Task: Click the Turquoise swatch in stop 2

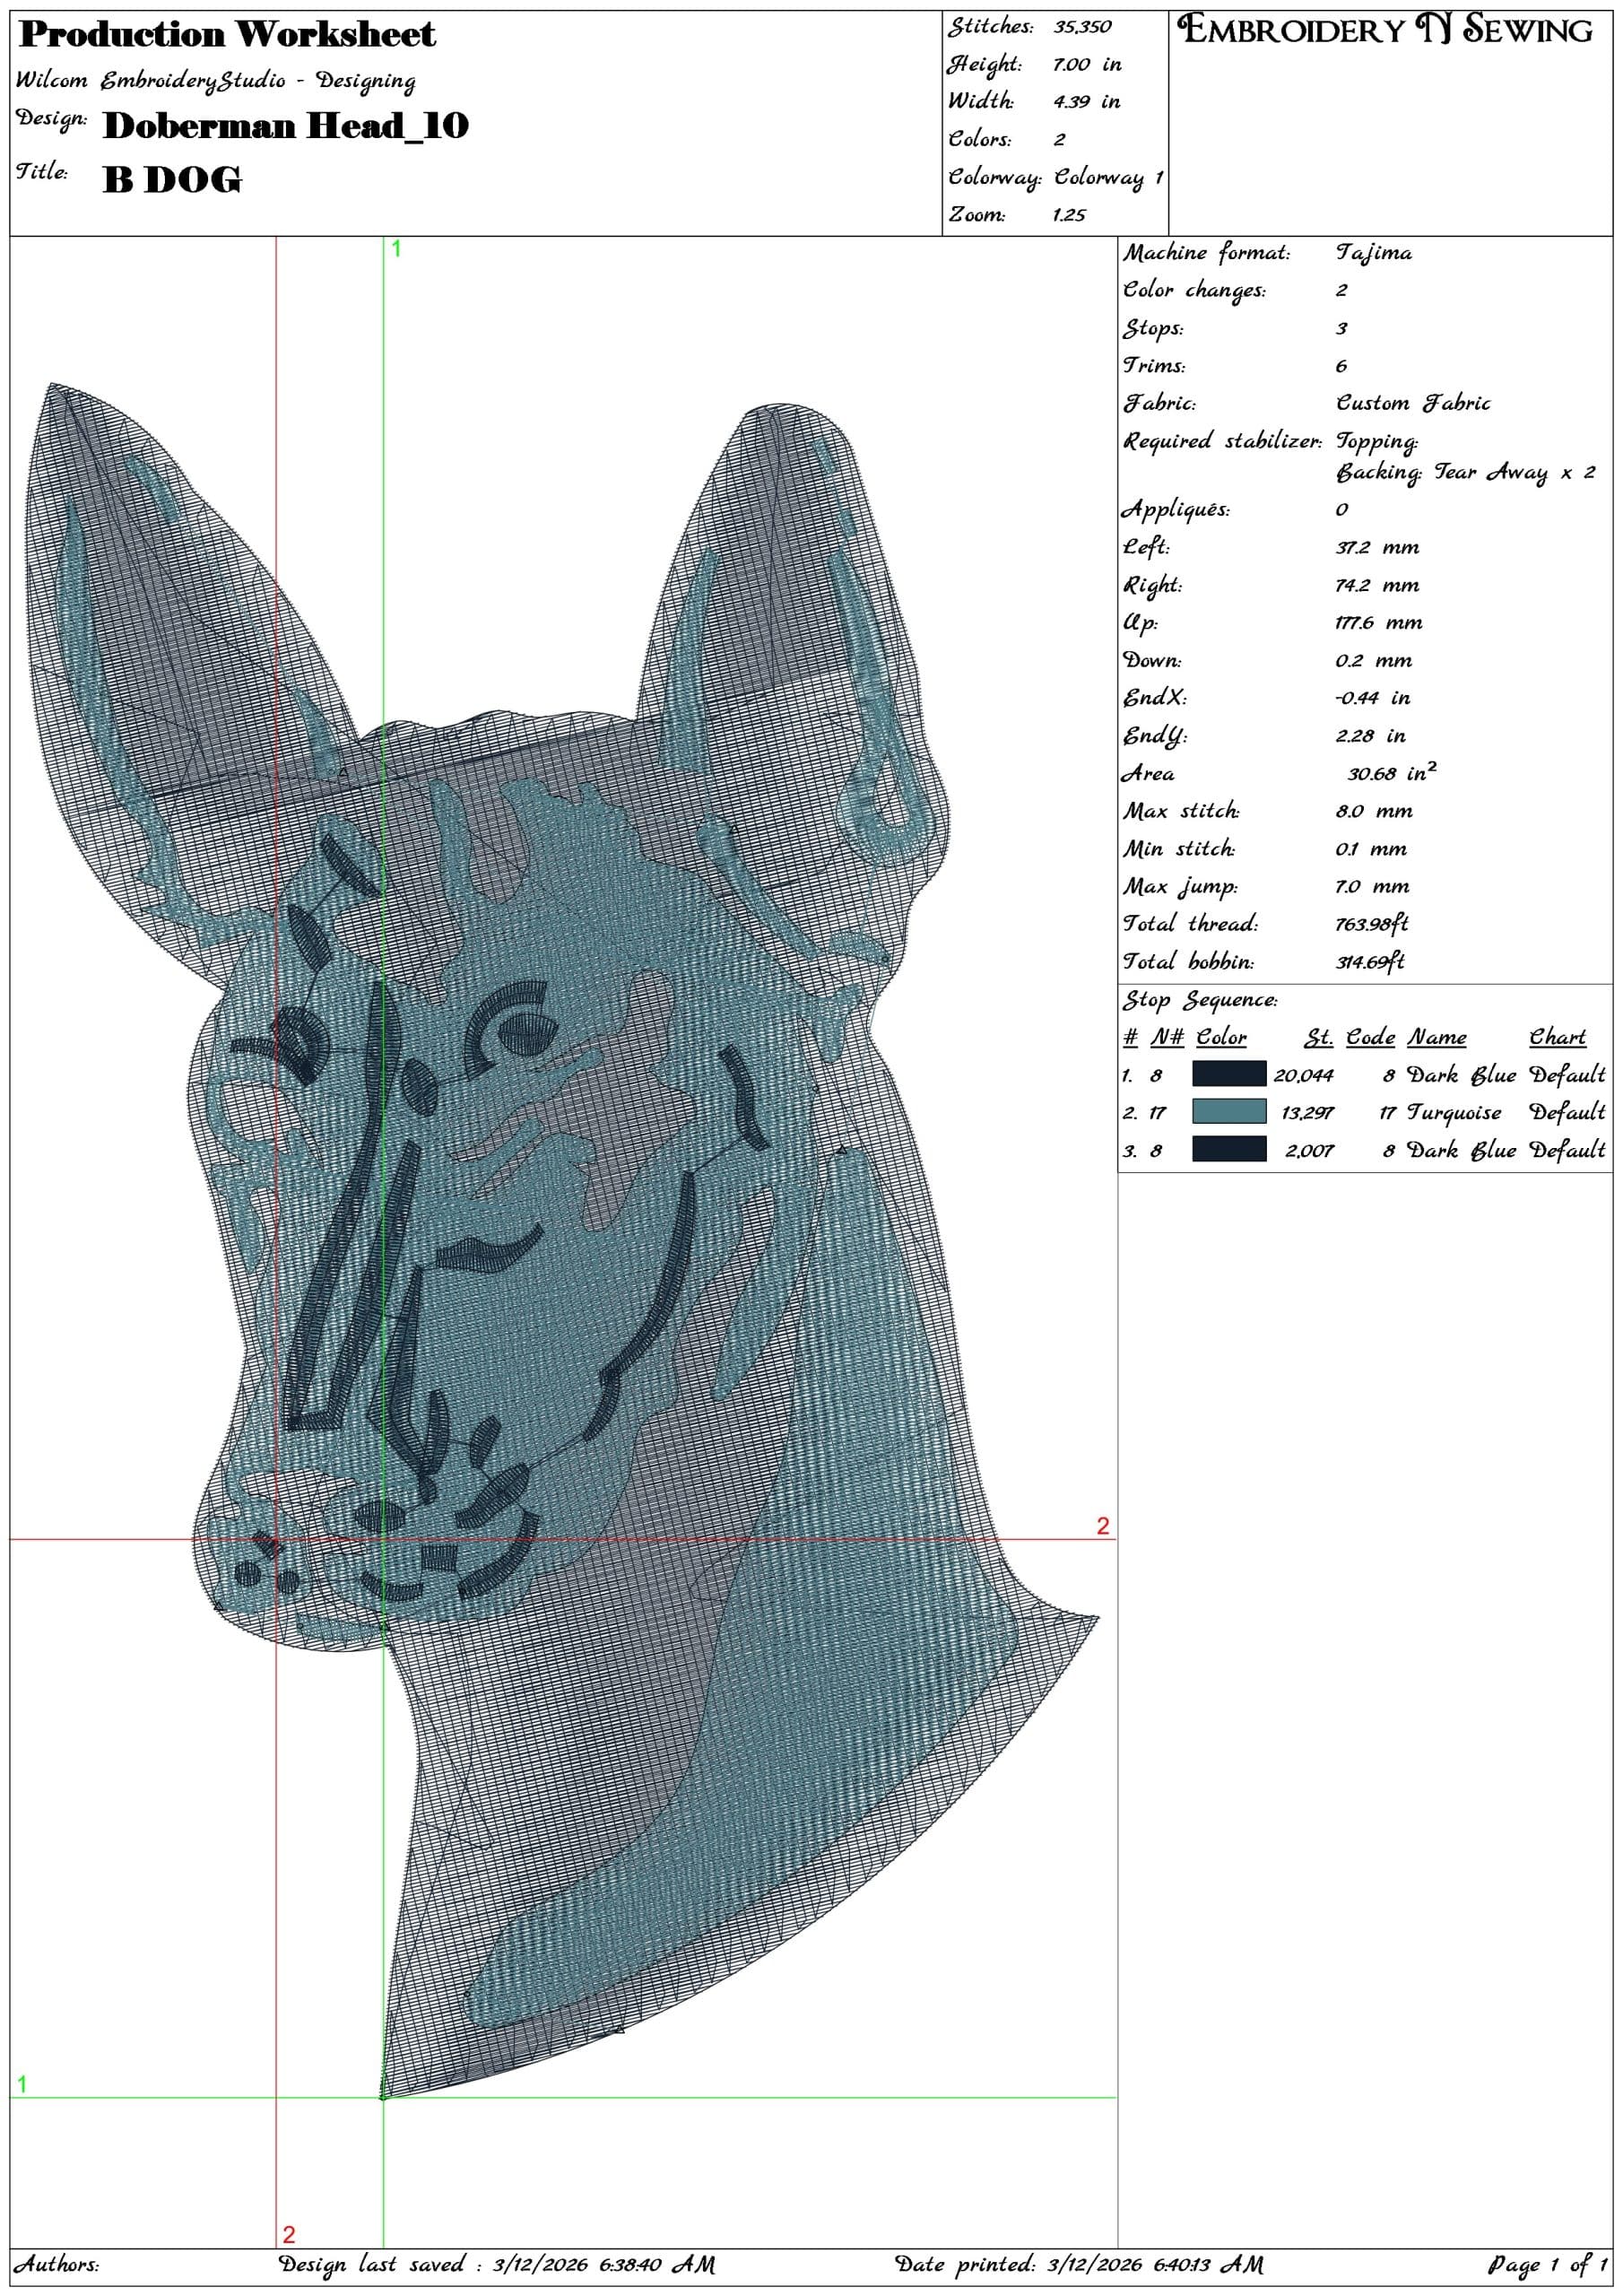Action: tap(1229, 1111)
